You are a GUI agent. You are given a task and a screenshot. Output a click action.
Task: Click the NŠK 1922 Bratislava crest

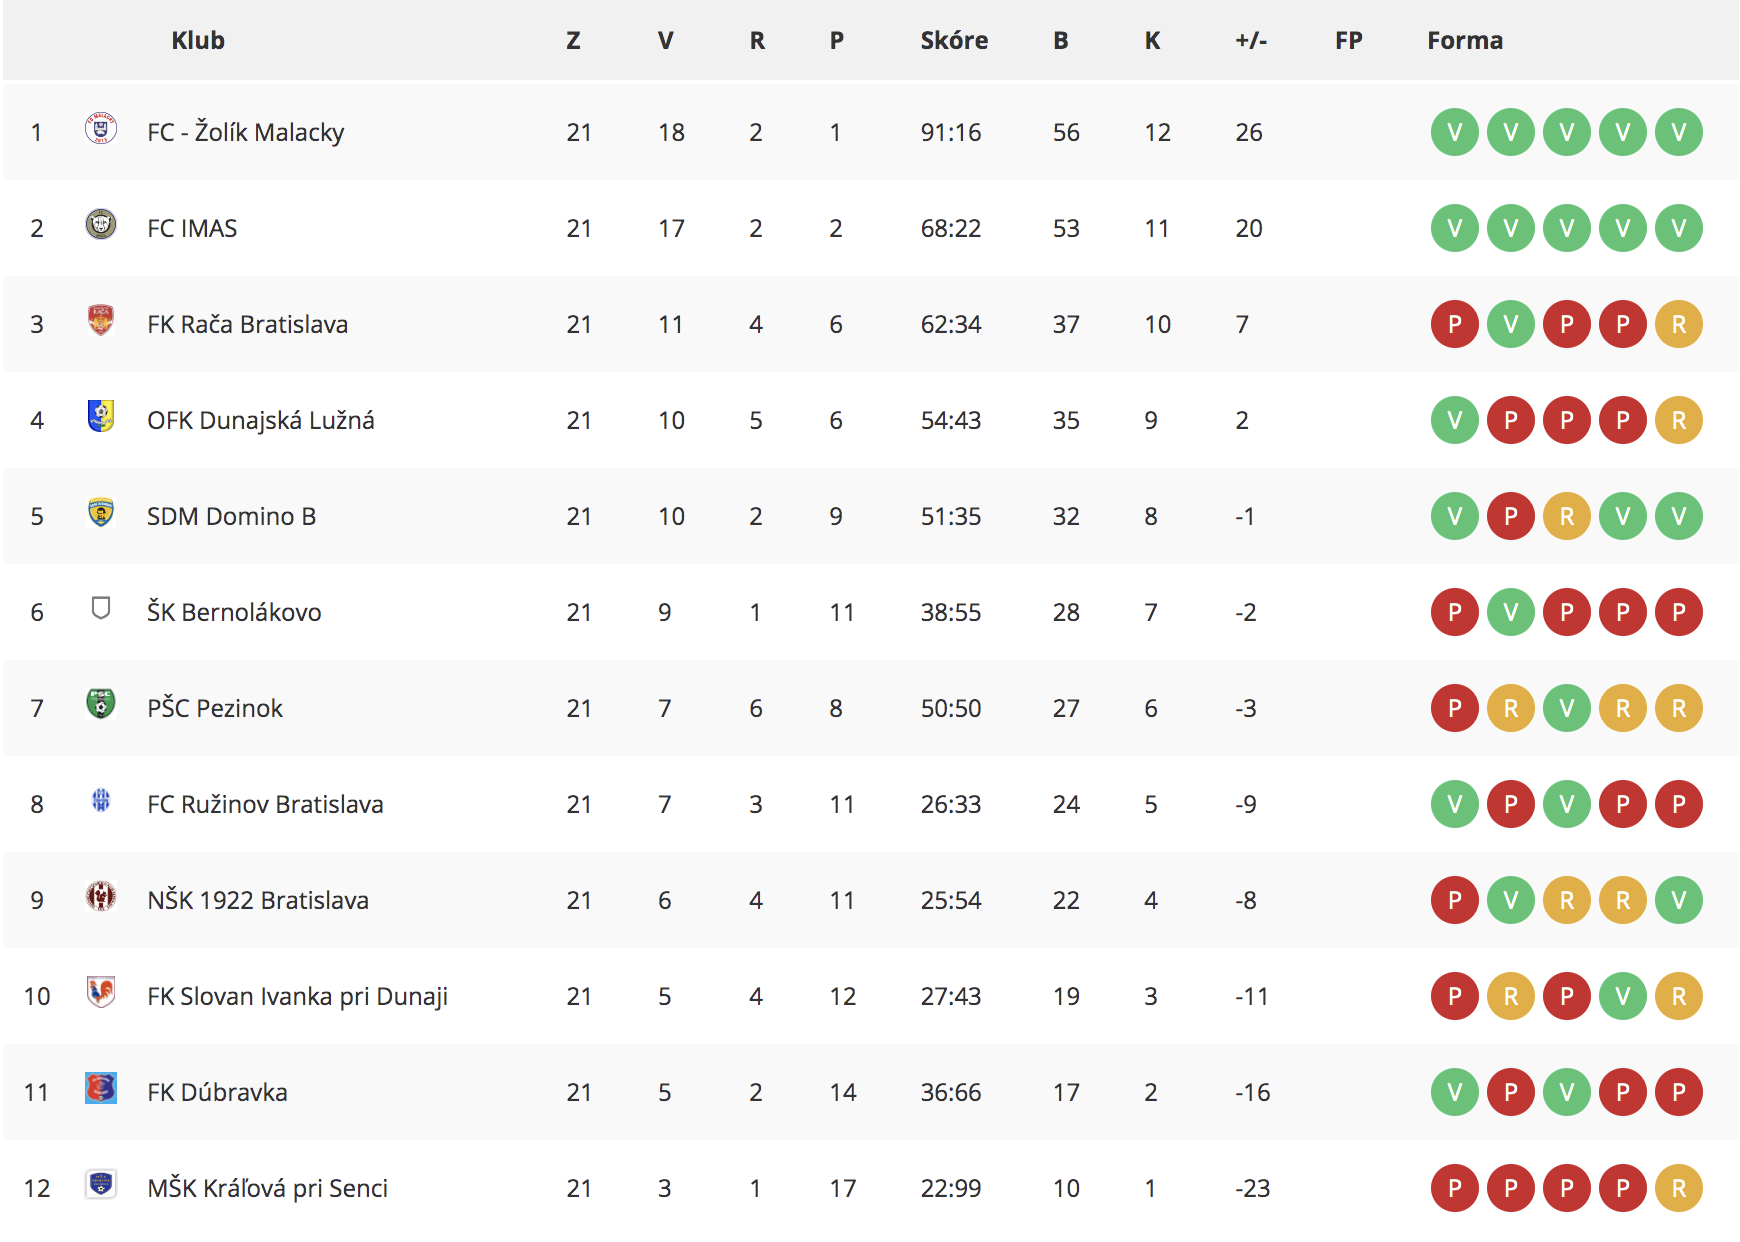click(x=101, y=896)
